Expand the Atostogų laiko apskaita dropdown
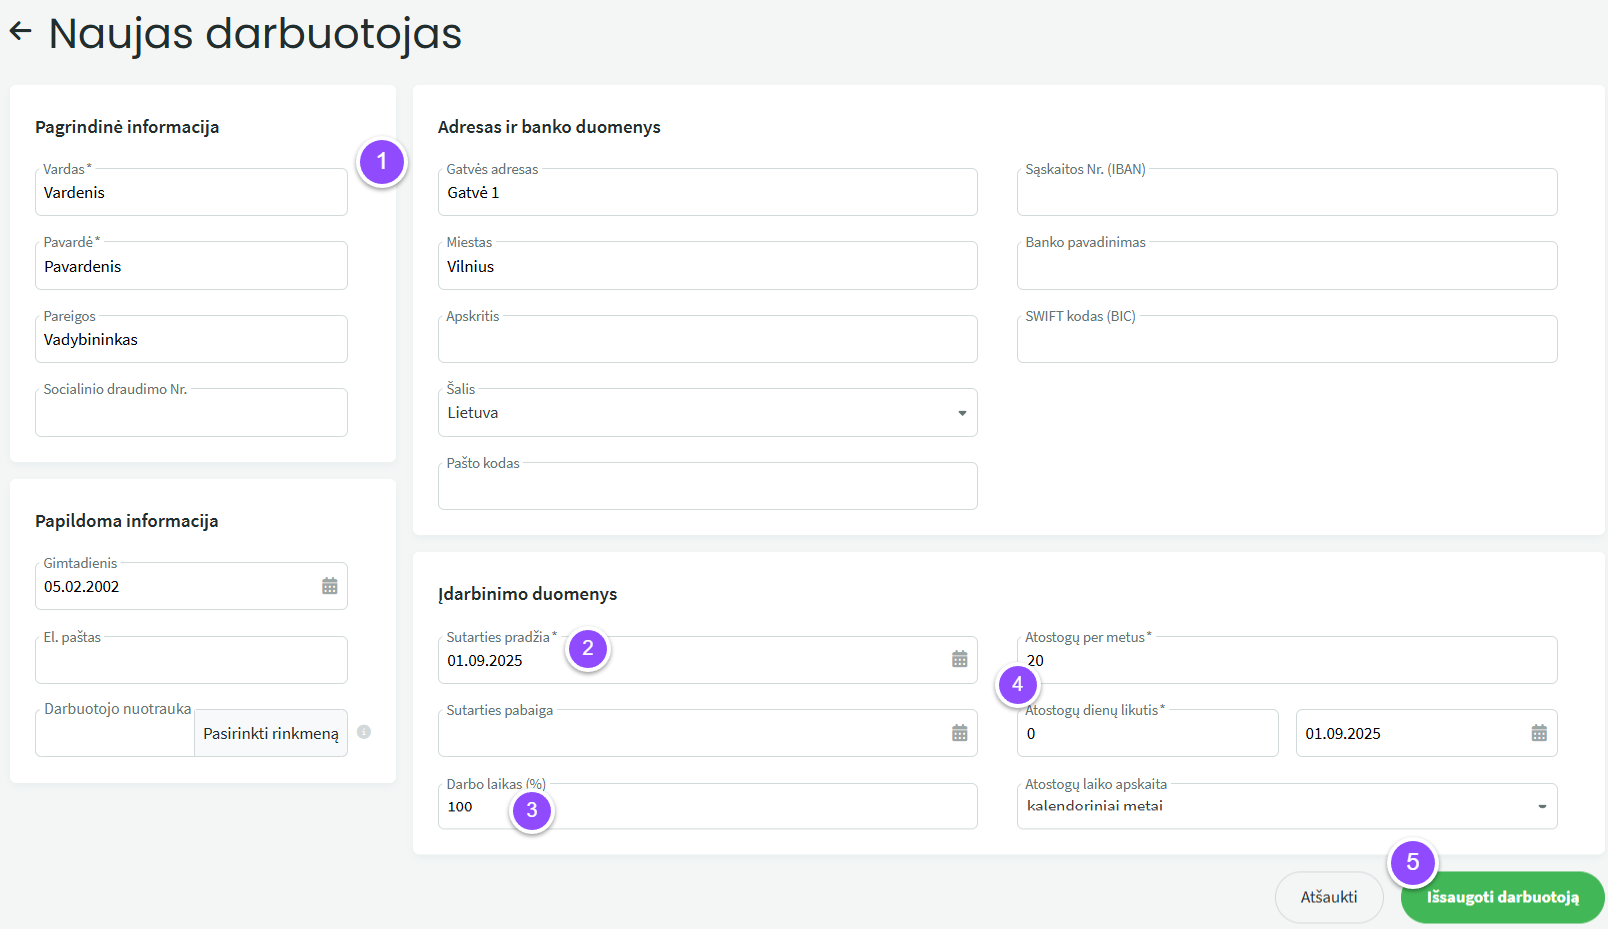 click(x=1541, y=806)
